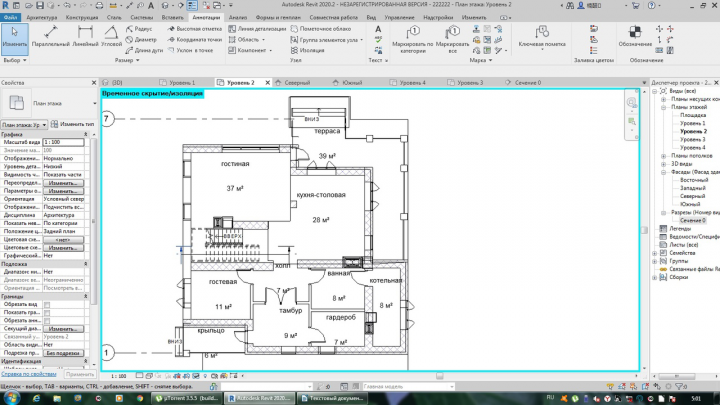Select Уровень 3 in project browser
Viewport: 720px width, 405px height.
[x=692, y=140]
